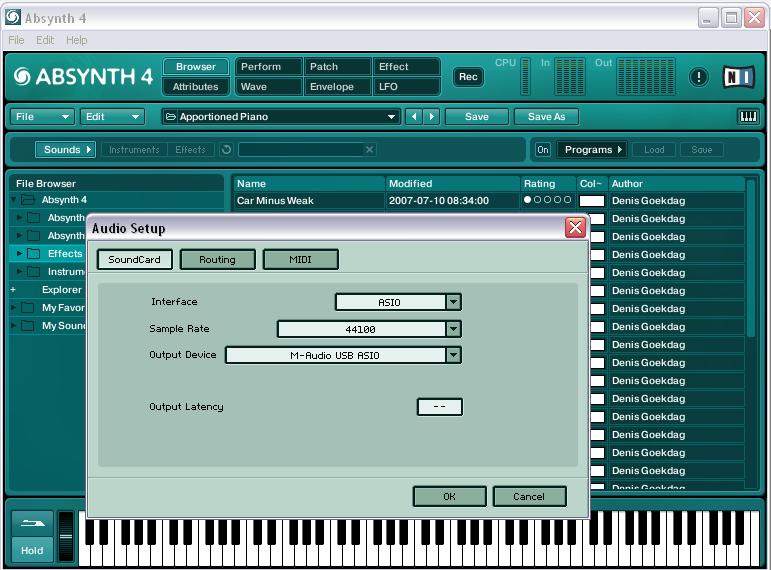Open the Browser view
The height and width of the screenshot is (570, 771).
click(x=196, y=66)
